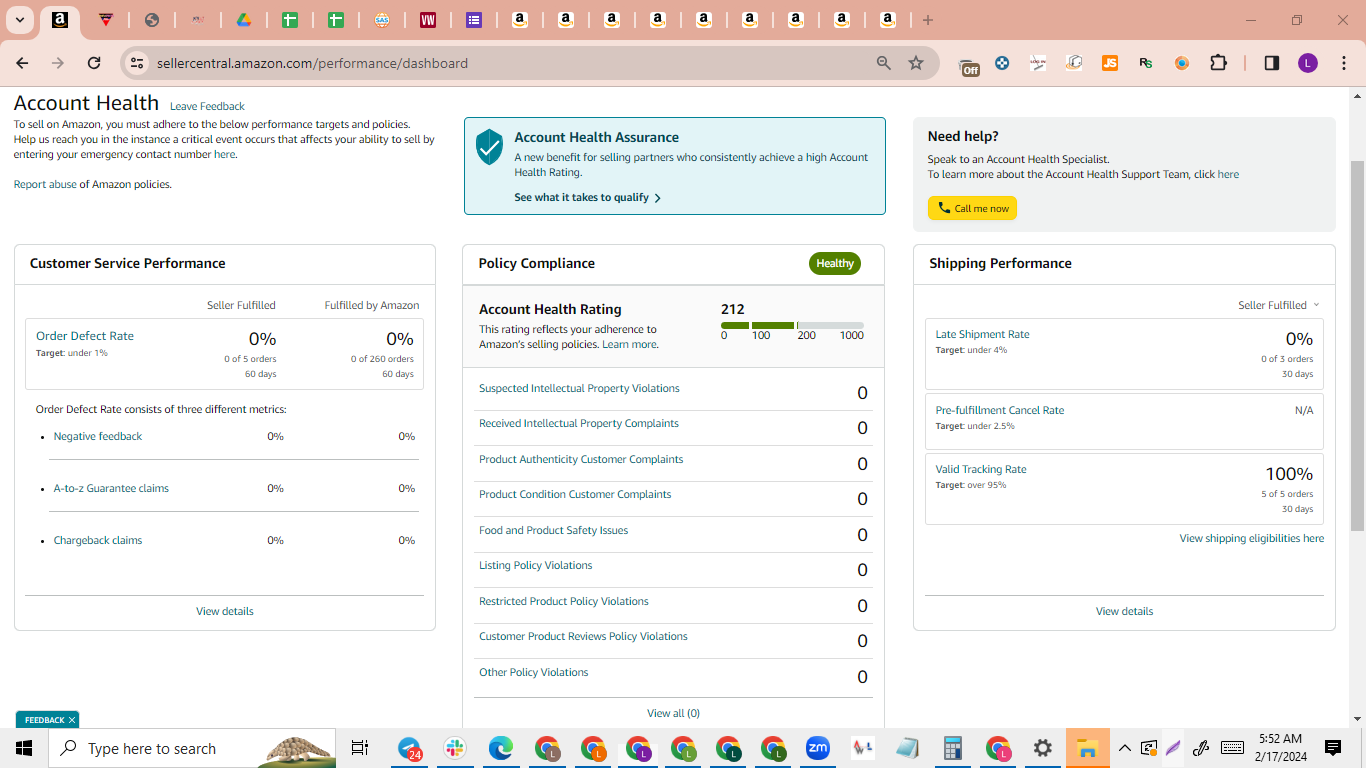This screenshot has width=1366, height=768.
Task: Open the Notepad icon in taskbar
Action: point(907,748)
